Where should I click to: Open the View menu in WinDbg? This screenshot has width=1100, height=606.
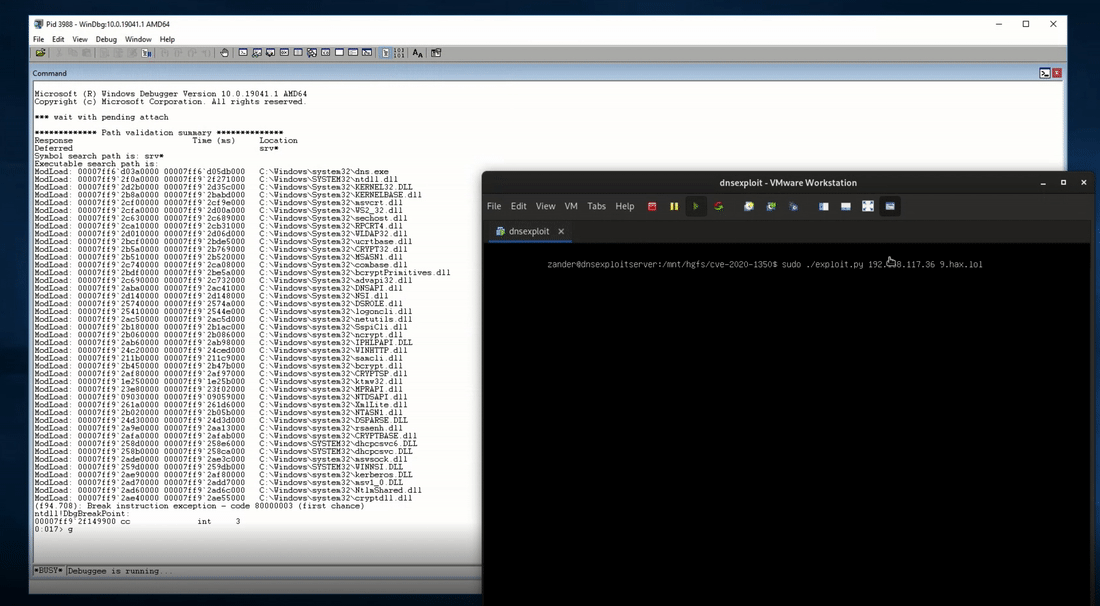80,39
